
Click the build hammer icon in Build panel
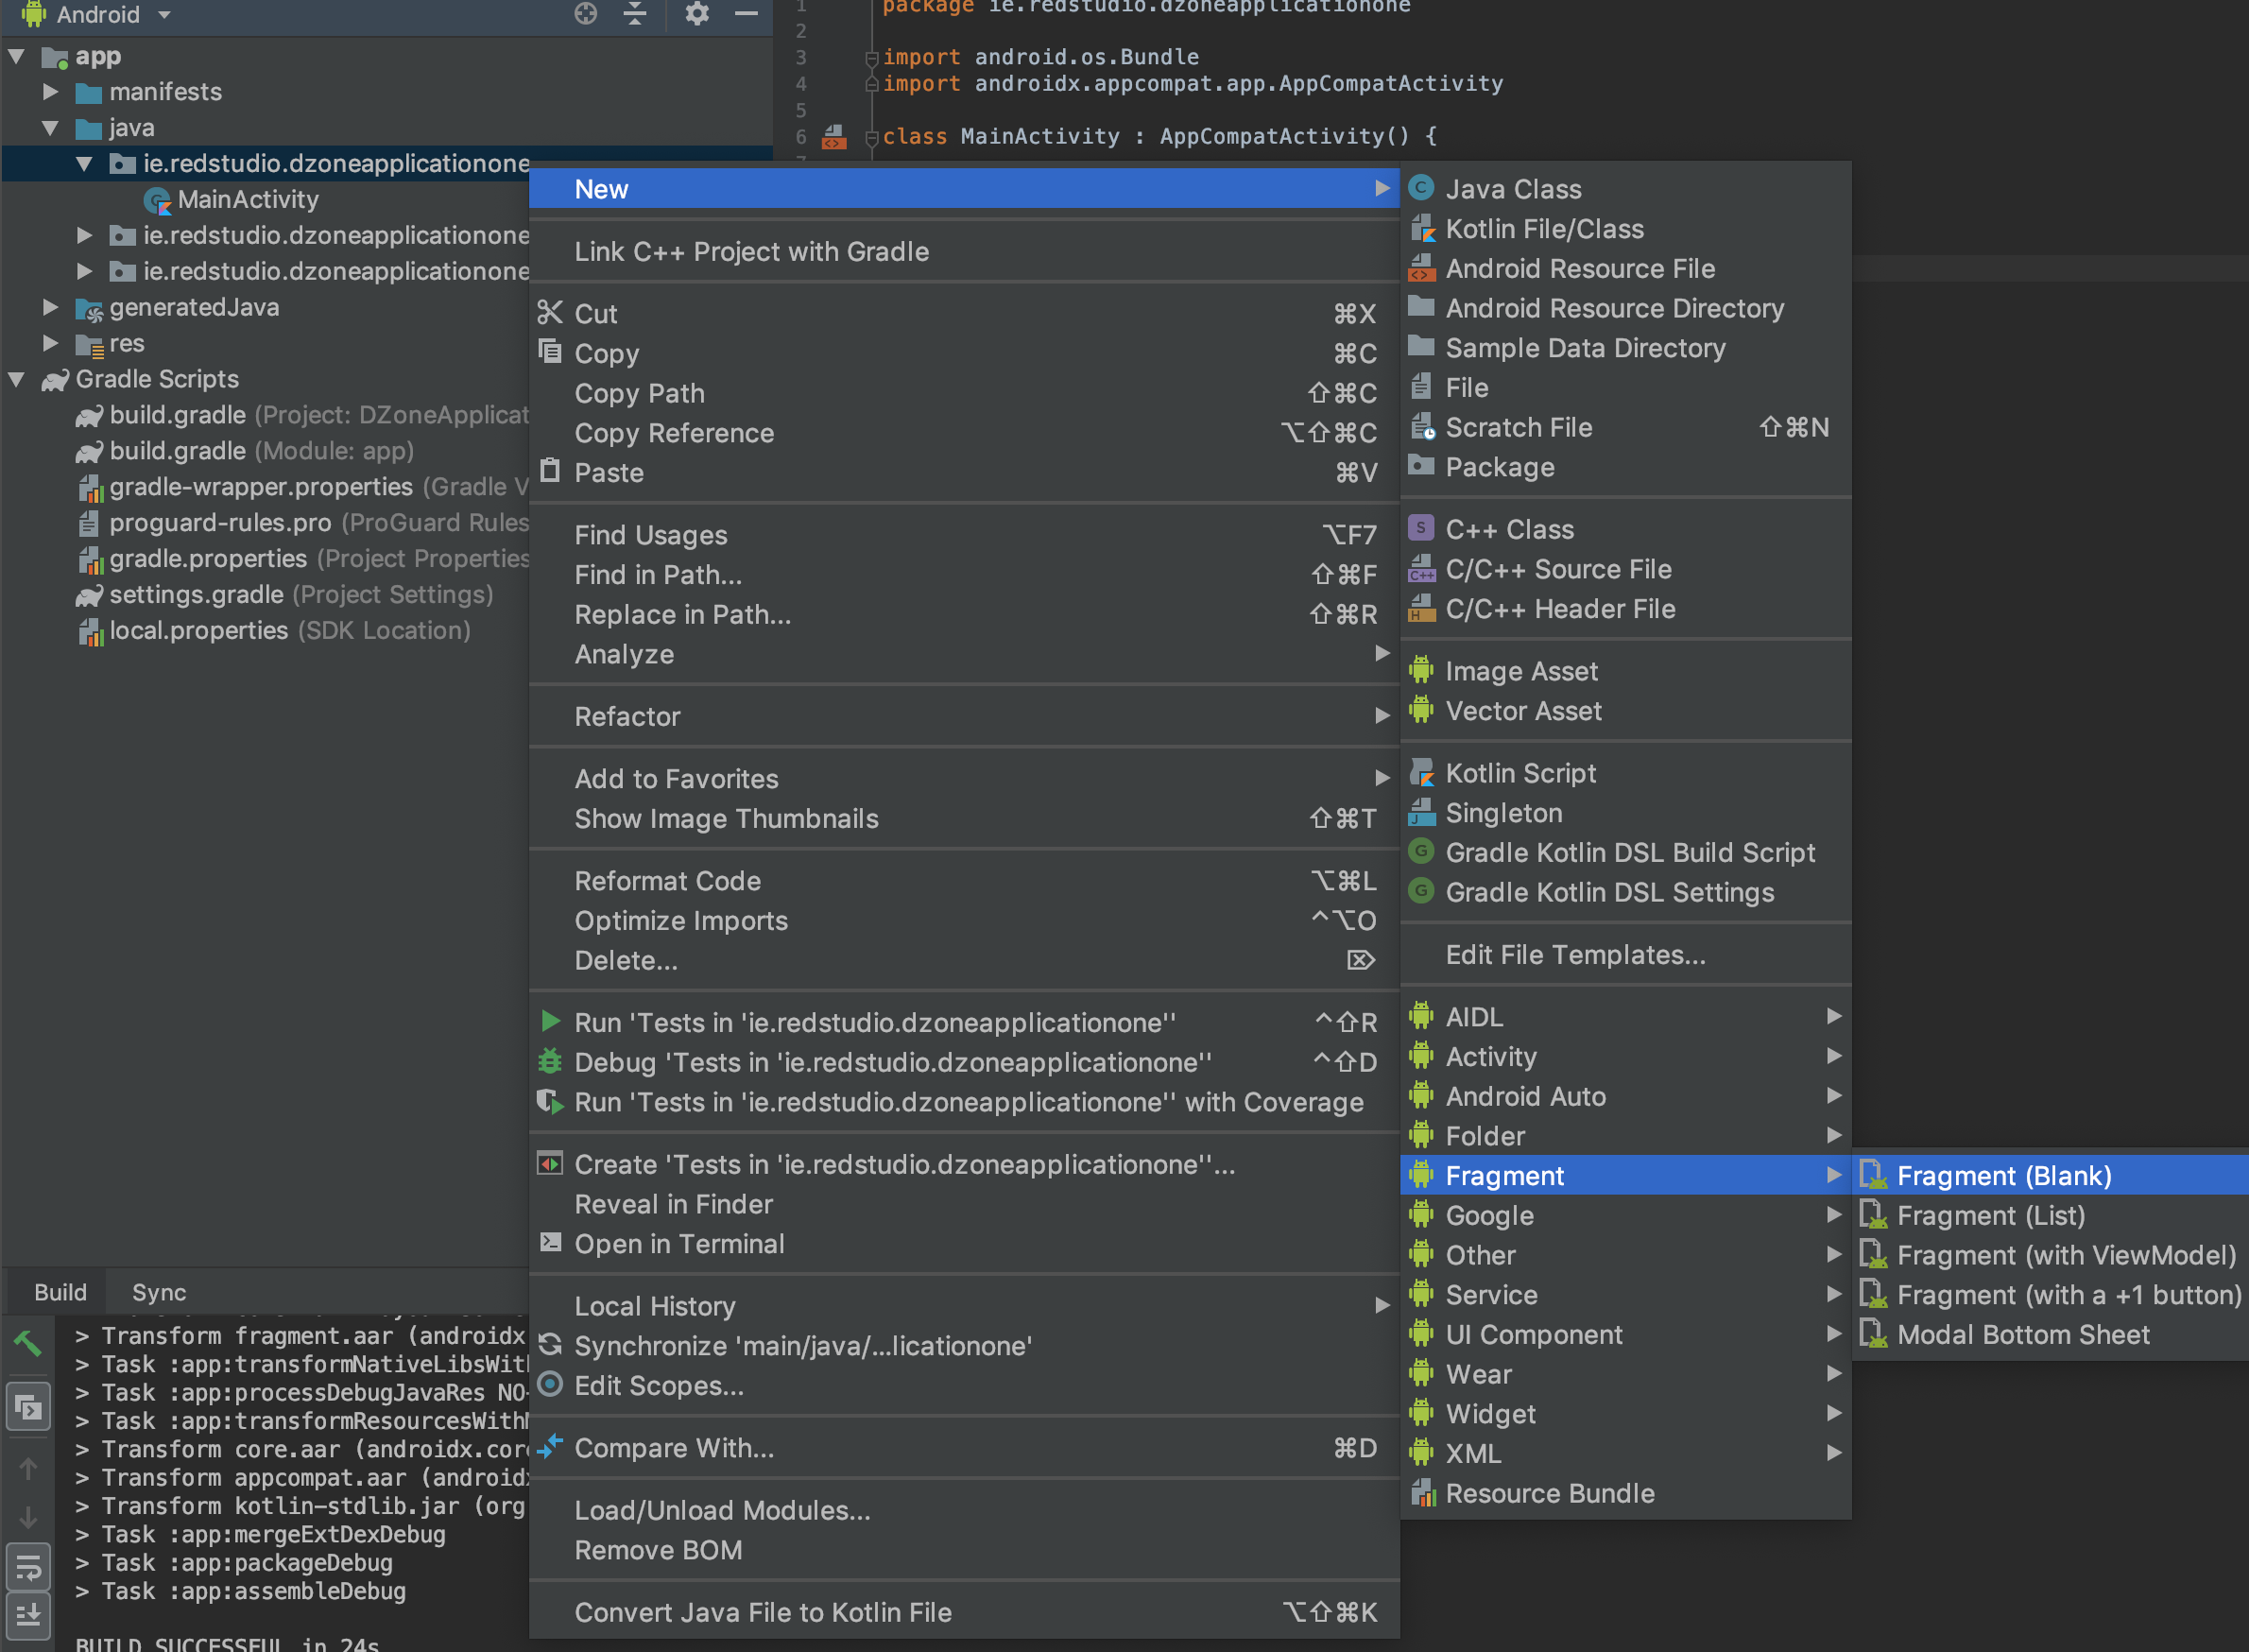tap(28, 1343)
